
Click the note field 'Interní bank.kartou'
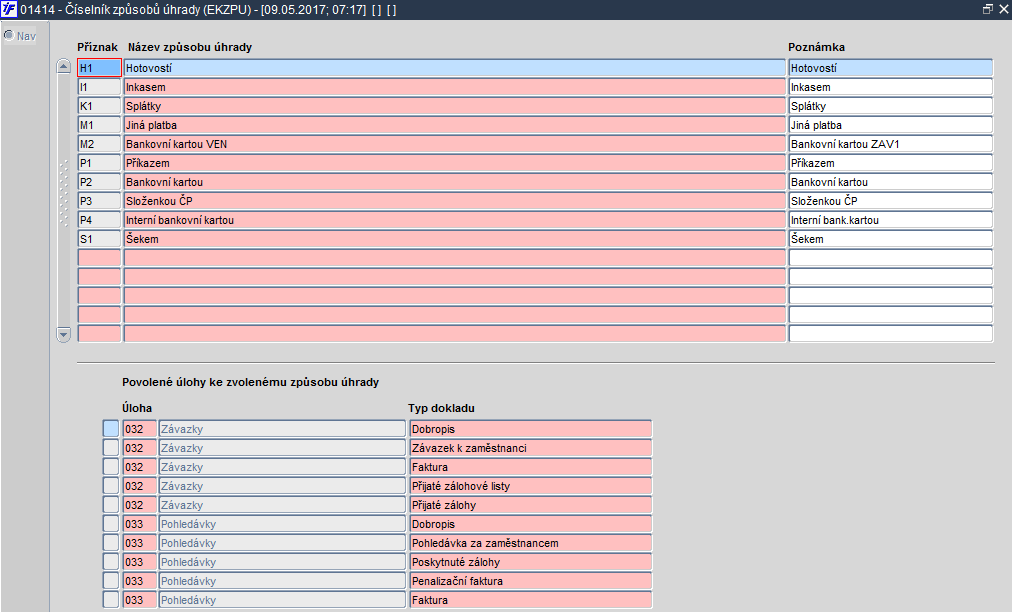(x=891, y=219)
